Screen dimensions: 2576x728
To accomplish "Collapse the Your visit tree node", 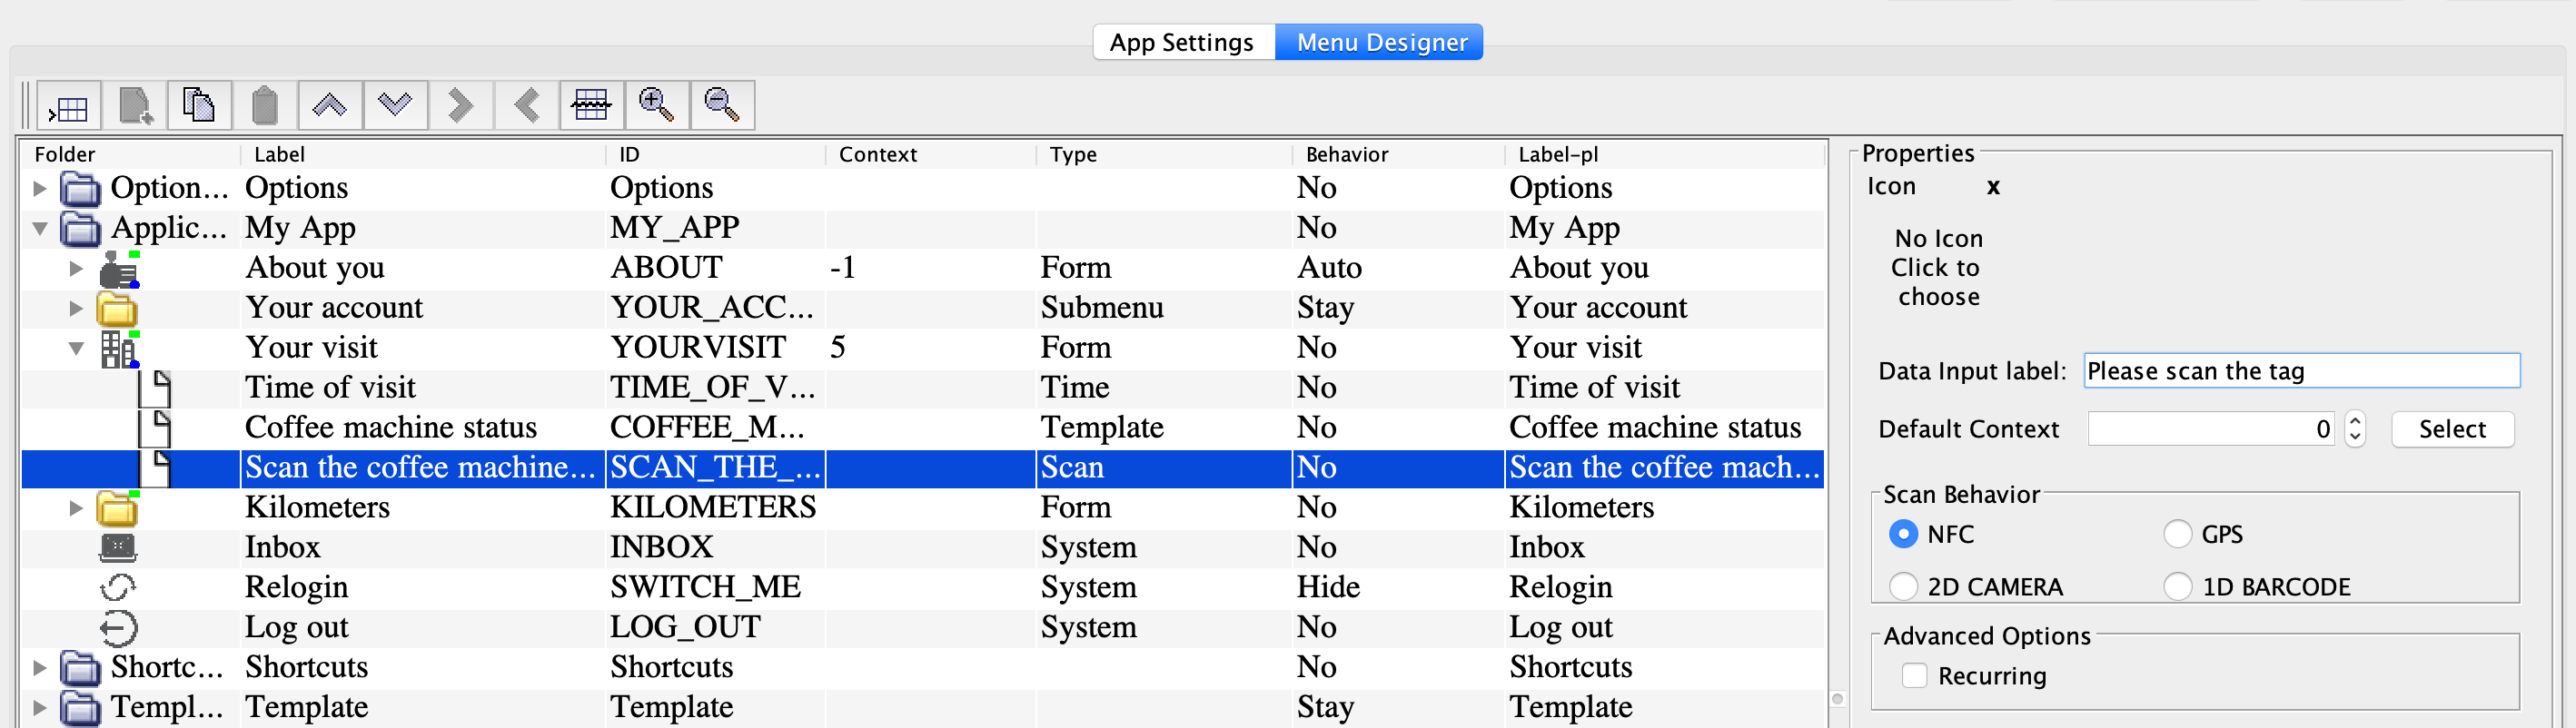I will tap(76, 349).
